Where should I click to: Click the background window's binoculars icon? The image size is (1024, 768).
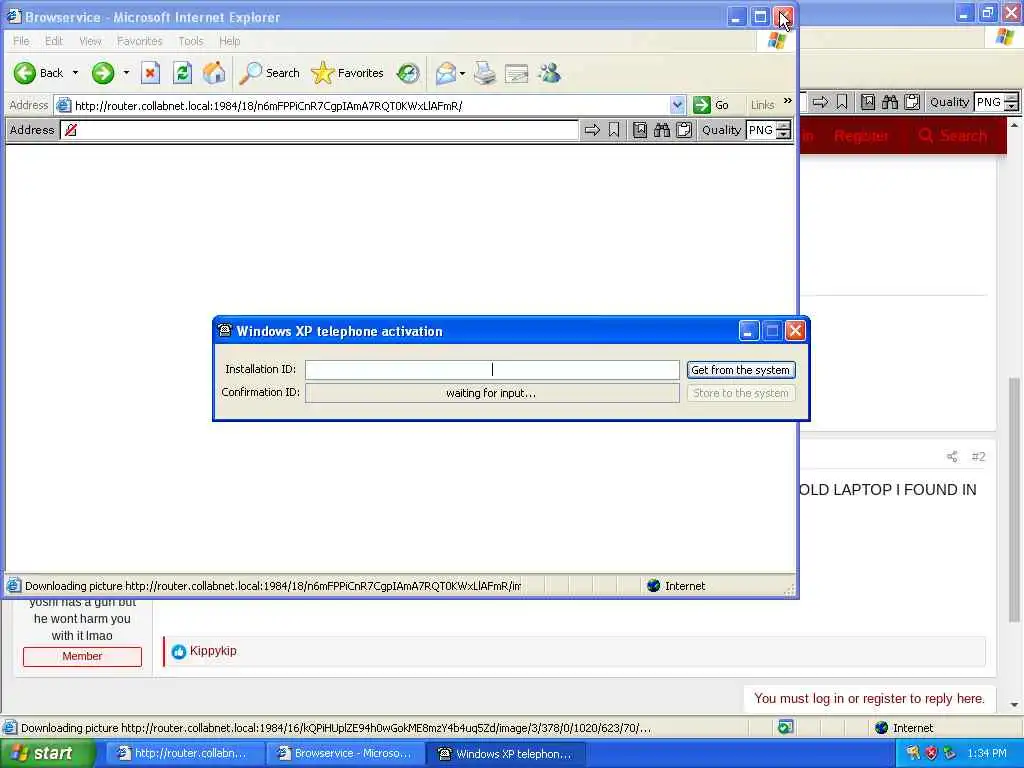(x=889, y=102)
